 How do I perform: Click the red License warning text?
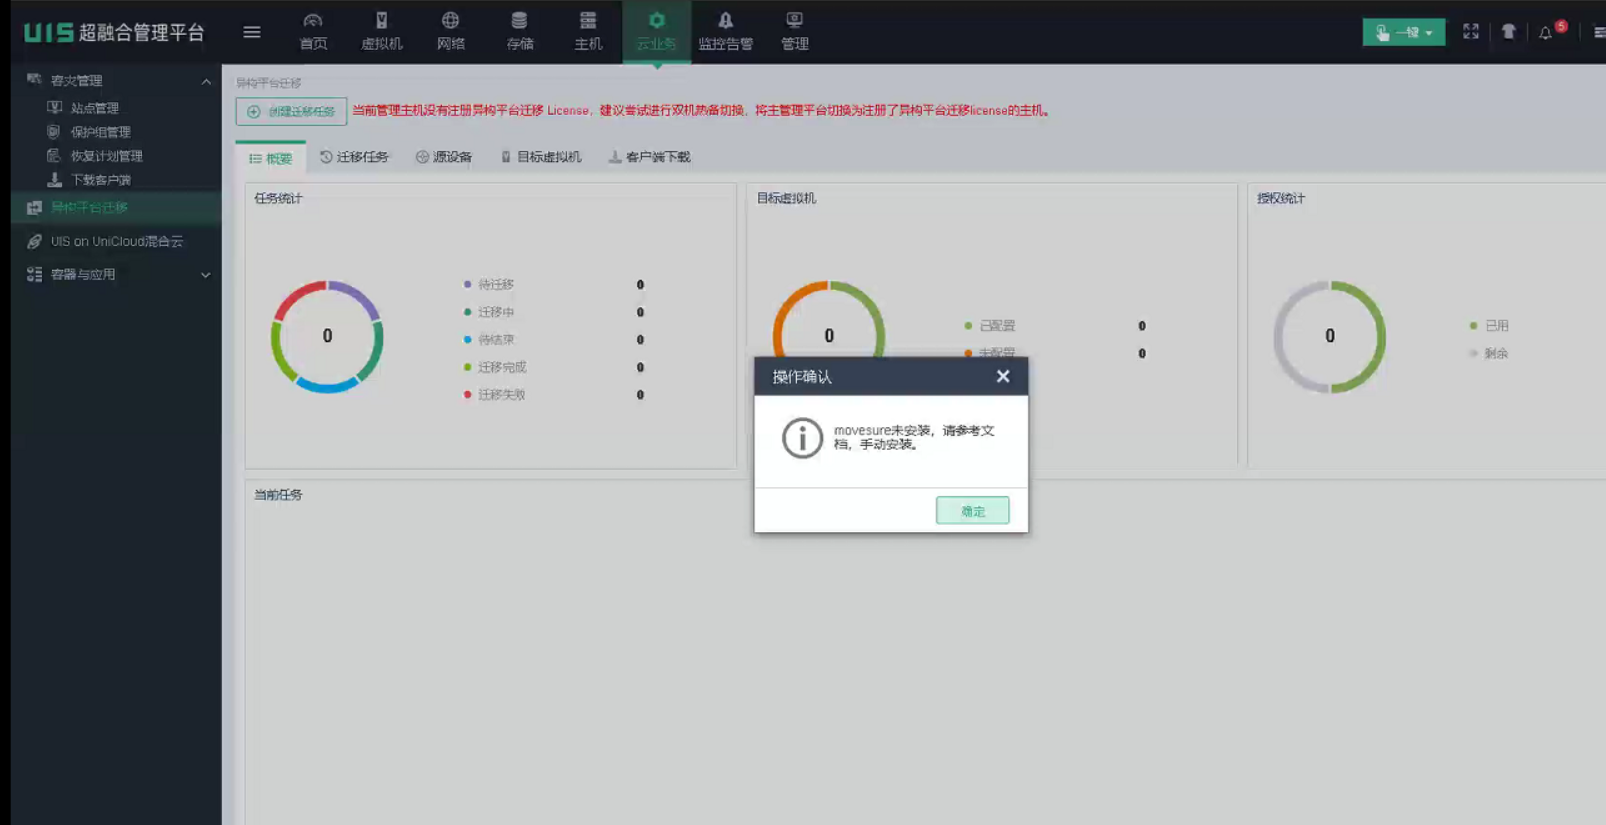click(x=702, y=111)
